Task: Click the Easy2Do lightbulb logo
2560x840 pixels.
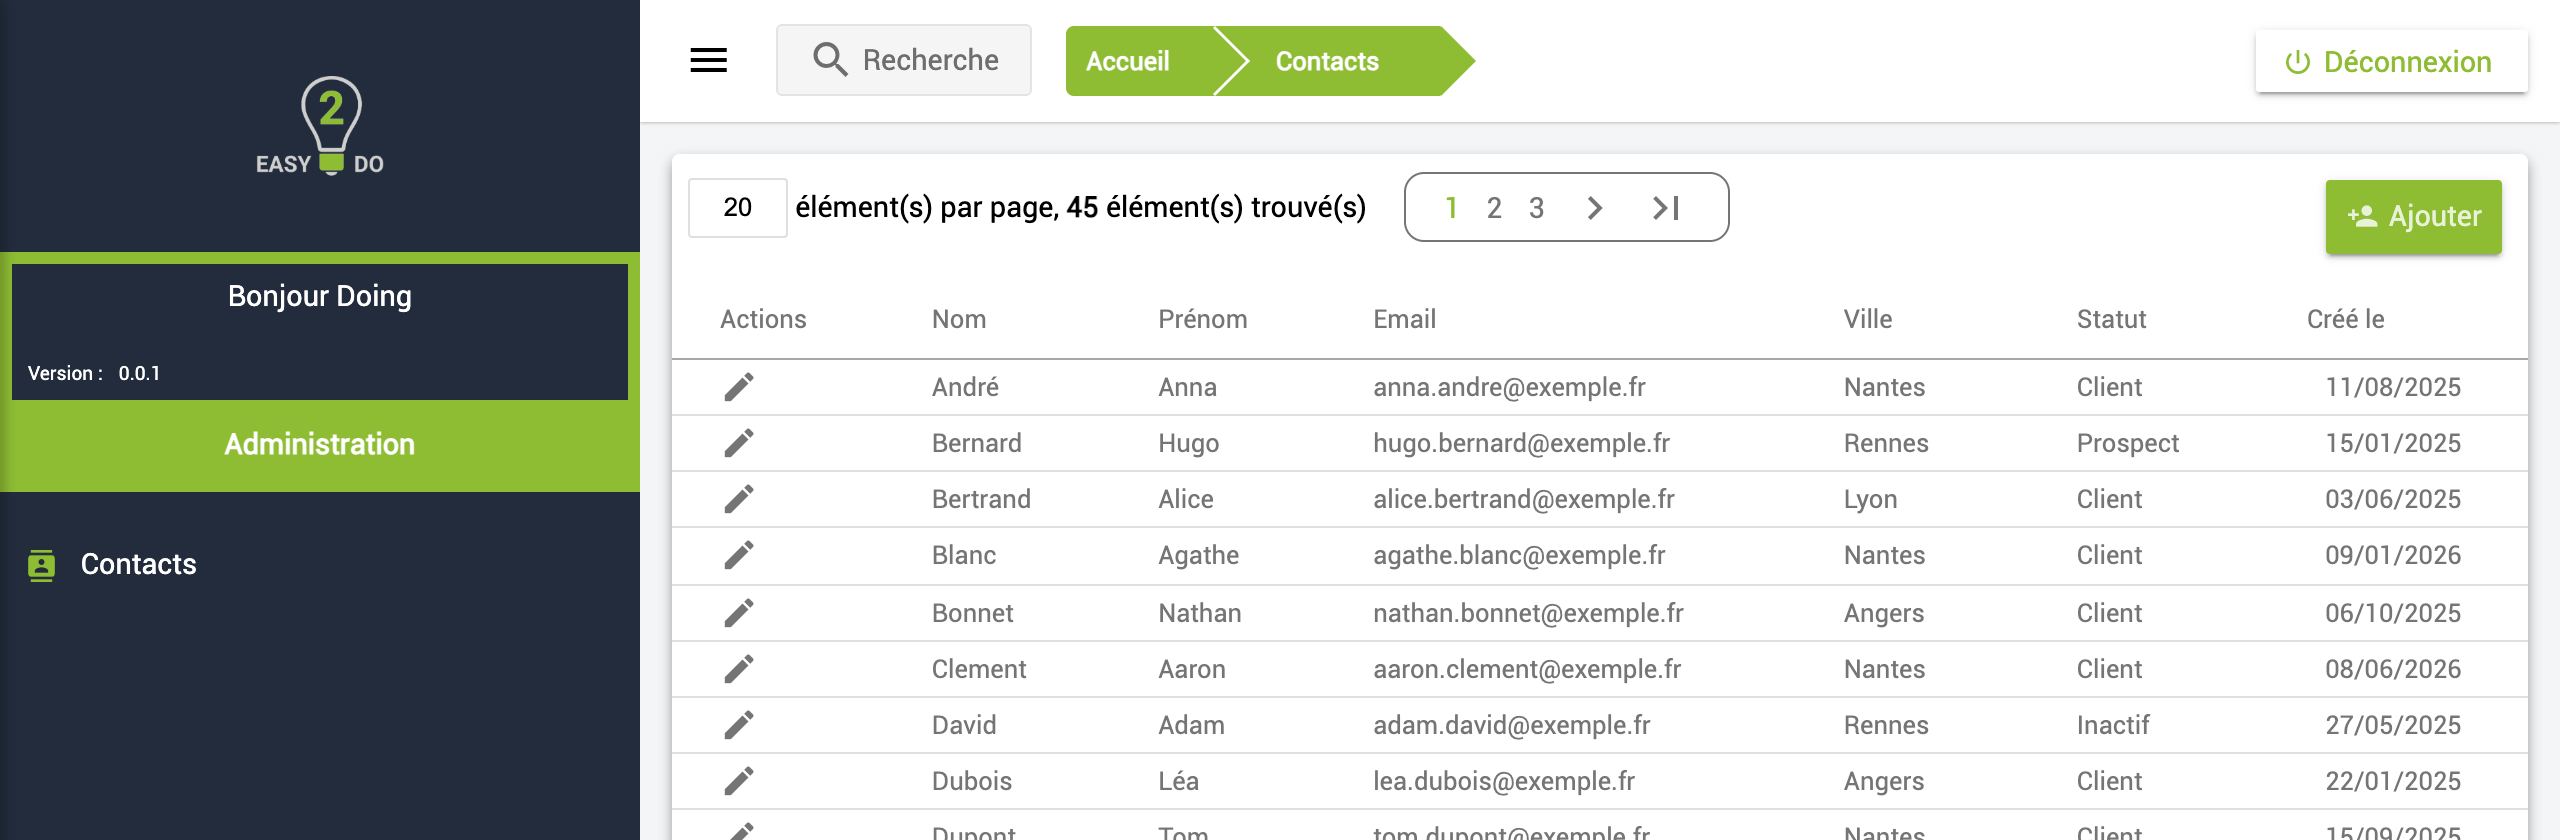Action: pos(320,126)
